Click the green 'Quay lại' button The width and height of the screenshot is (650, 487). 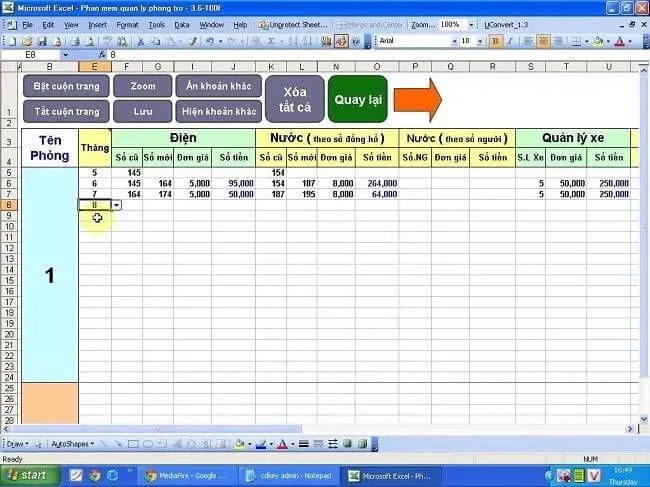pos(357,99)
